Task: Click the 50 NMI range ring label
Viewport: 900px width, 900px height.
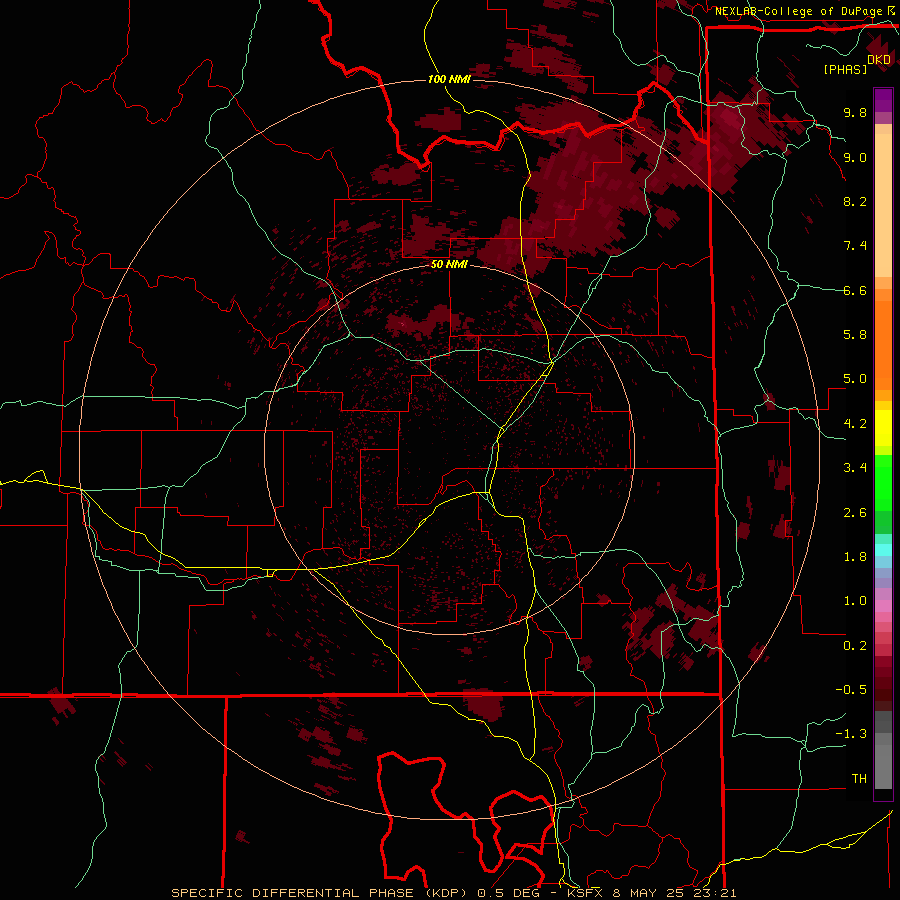Action: [x=449, y=265]
